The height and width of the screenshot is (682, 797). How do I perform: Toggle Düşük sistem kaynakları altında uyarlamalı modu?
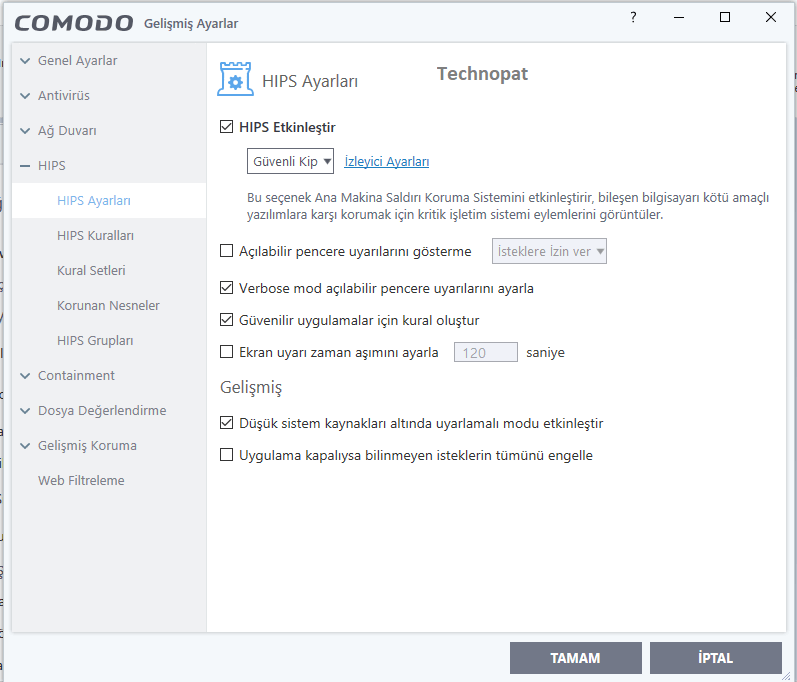pos(226,423)
